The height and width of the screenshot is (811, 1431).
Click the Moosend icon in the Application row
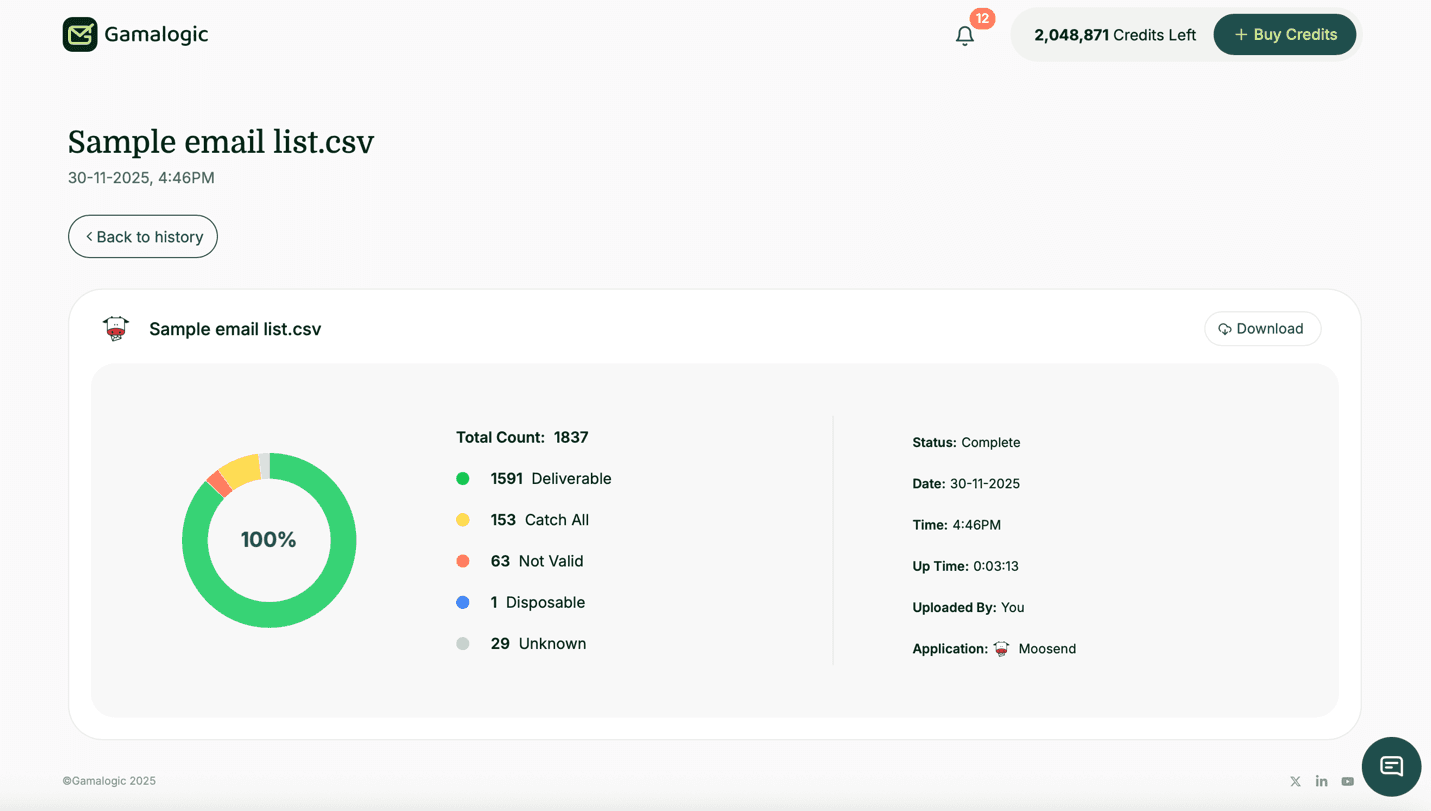[x=1001, y=648]
